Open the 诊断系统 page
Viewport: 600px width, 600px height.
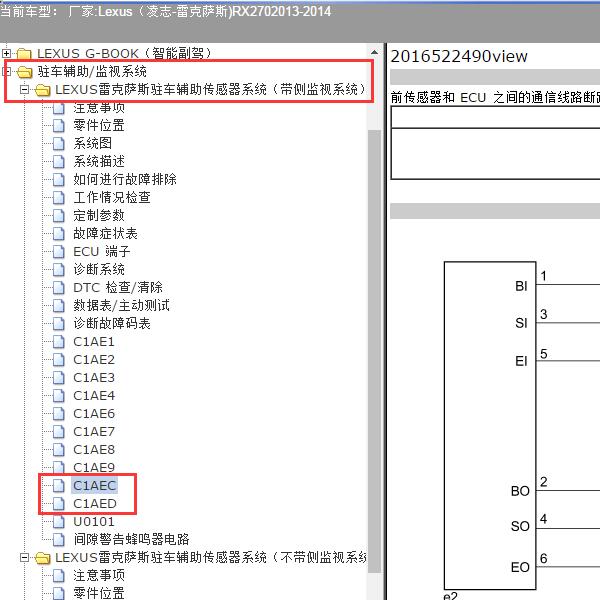pos(99,269)
